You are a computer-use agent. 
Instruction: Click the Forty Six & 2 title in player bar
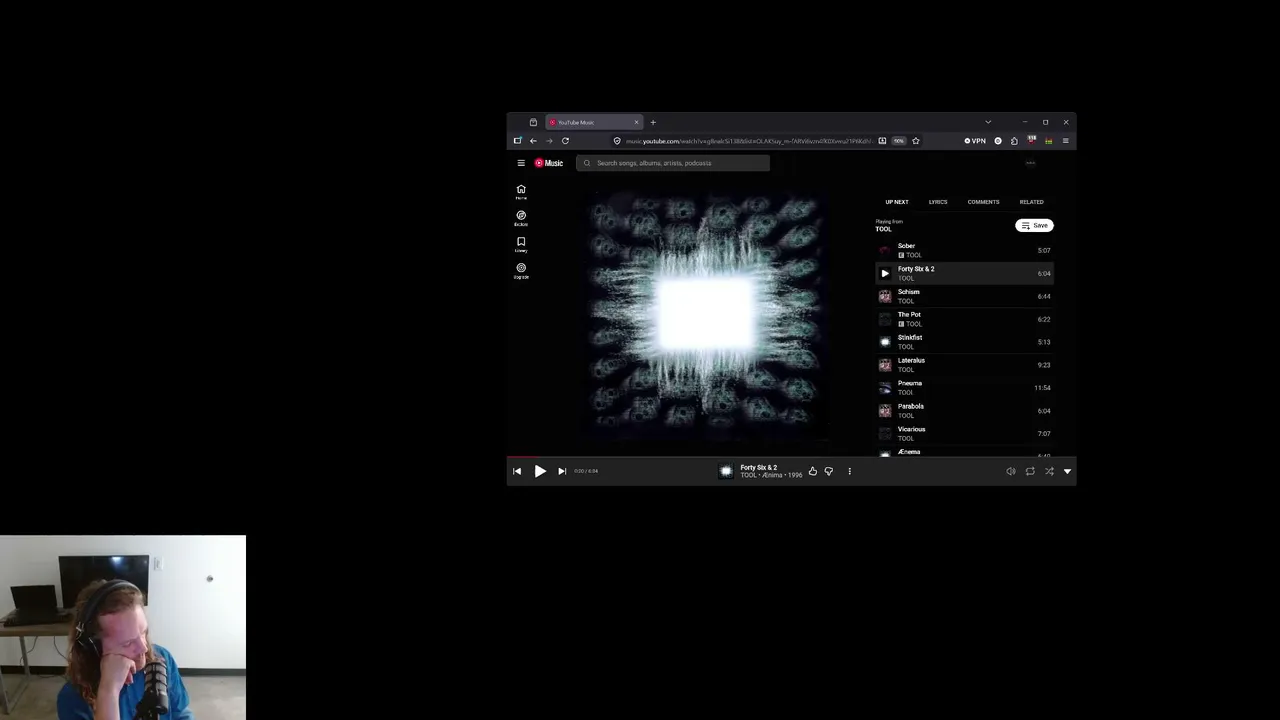(759, 467)
